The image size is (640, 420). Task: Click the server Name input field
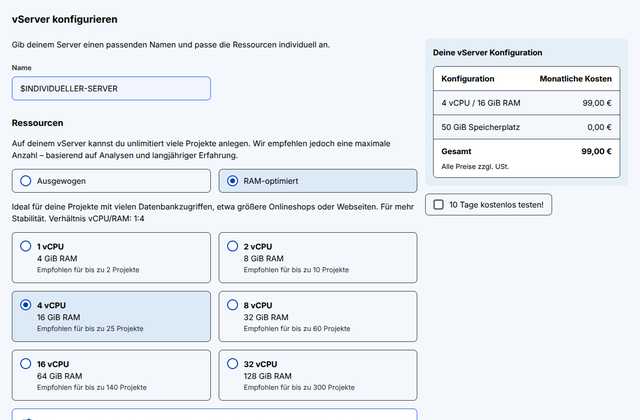111,89
